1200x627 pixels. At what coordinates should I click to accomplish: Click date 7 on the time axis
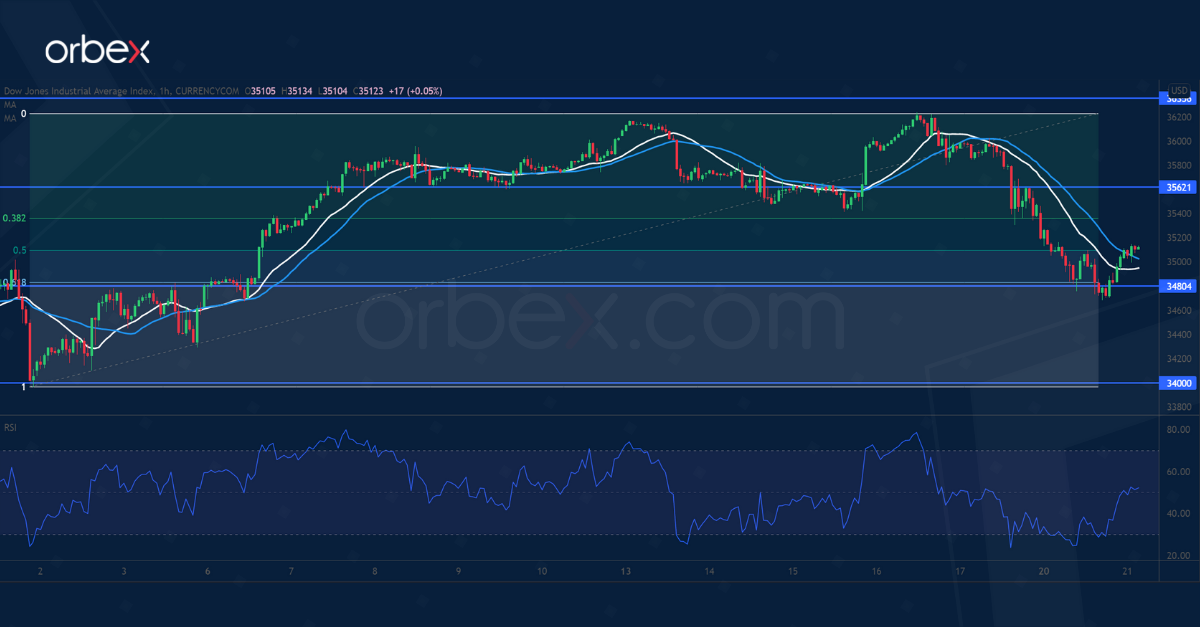290,571
